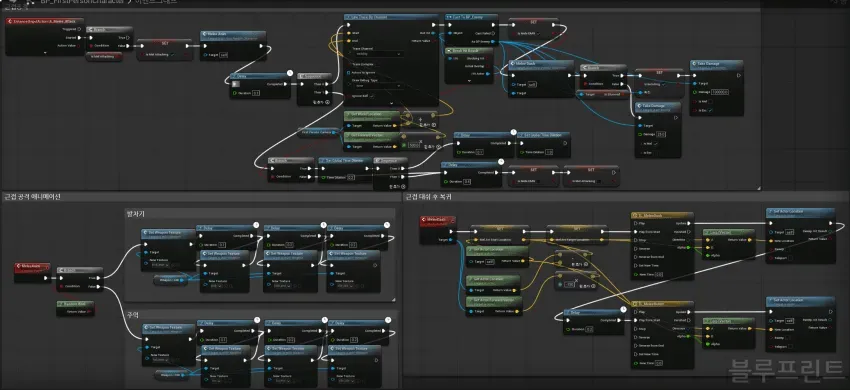Click the Target output pin on MeleeDash event
The image size is (850, 390).
click(450, 240)
